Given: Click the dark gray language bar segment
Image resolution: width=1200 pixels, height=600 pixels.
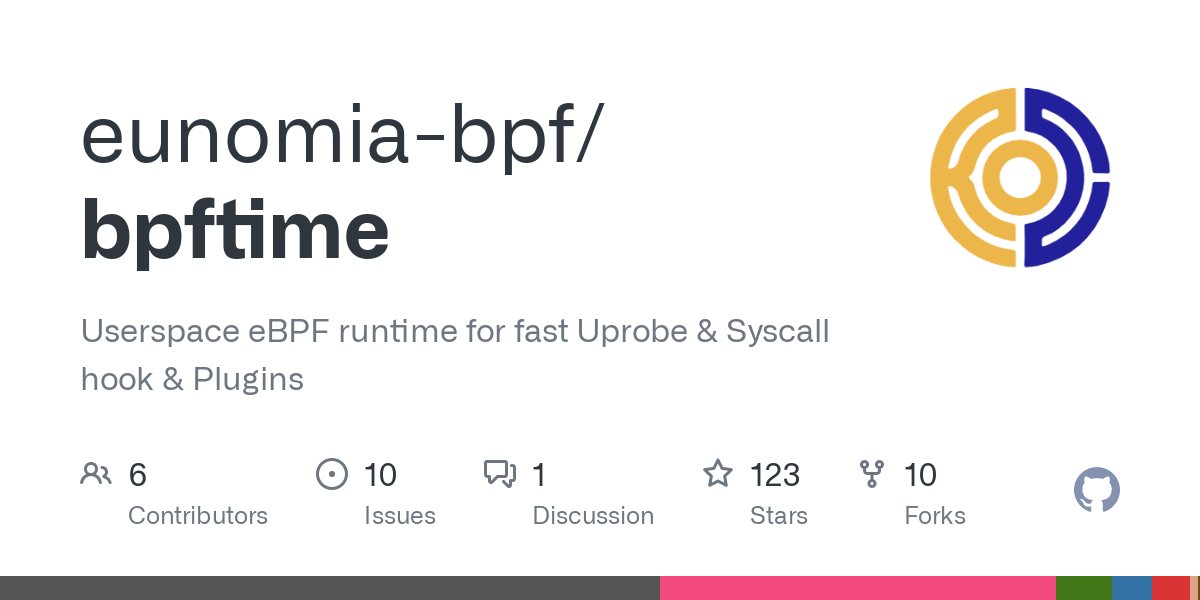Looking at the screenshot, I should pyautogui.click(x=330, y=588).
